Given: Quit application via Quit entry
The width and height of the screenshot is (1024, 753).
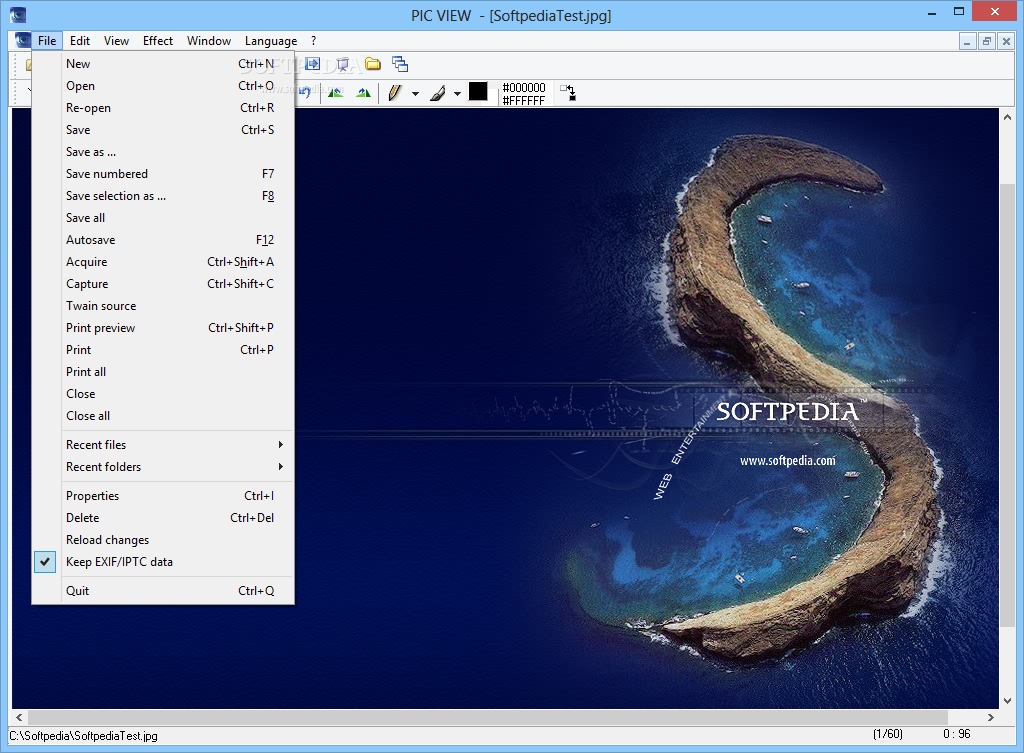Looking at the screenshot, I should pos(163,591).
